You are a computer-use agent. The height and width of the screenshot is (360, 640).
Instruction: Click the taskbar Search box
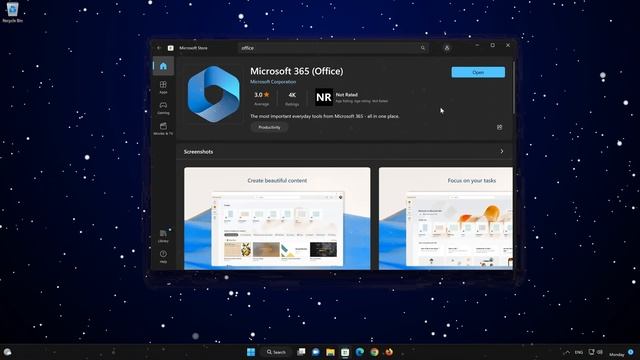click(x=276, y=352)
